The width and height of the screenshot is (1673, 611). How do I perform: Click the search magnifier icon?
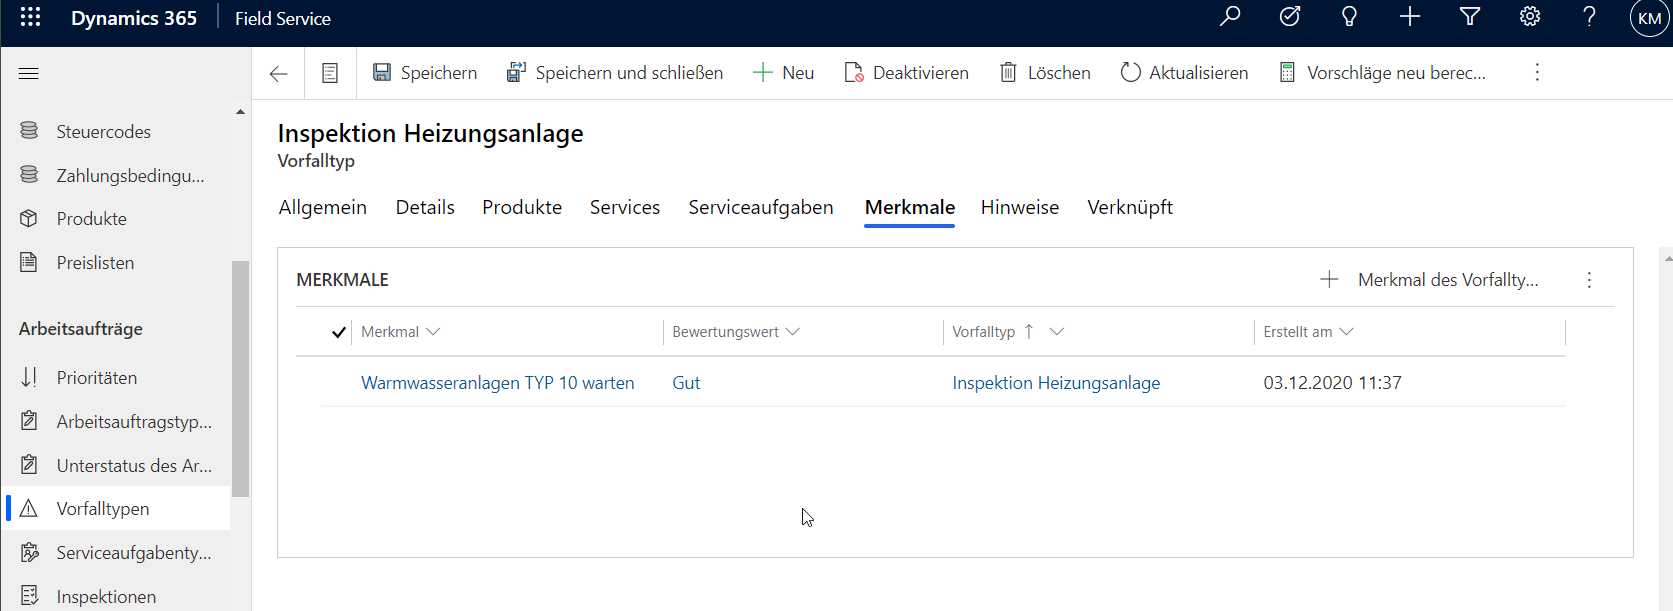pos(1230,17)
